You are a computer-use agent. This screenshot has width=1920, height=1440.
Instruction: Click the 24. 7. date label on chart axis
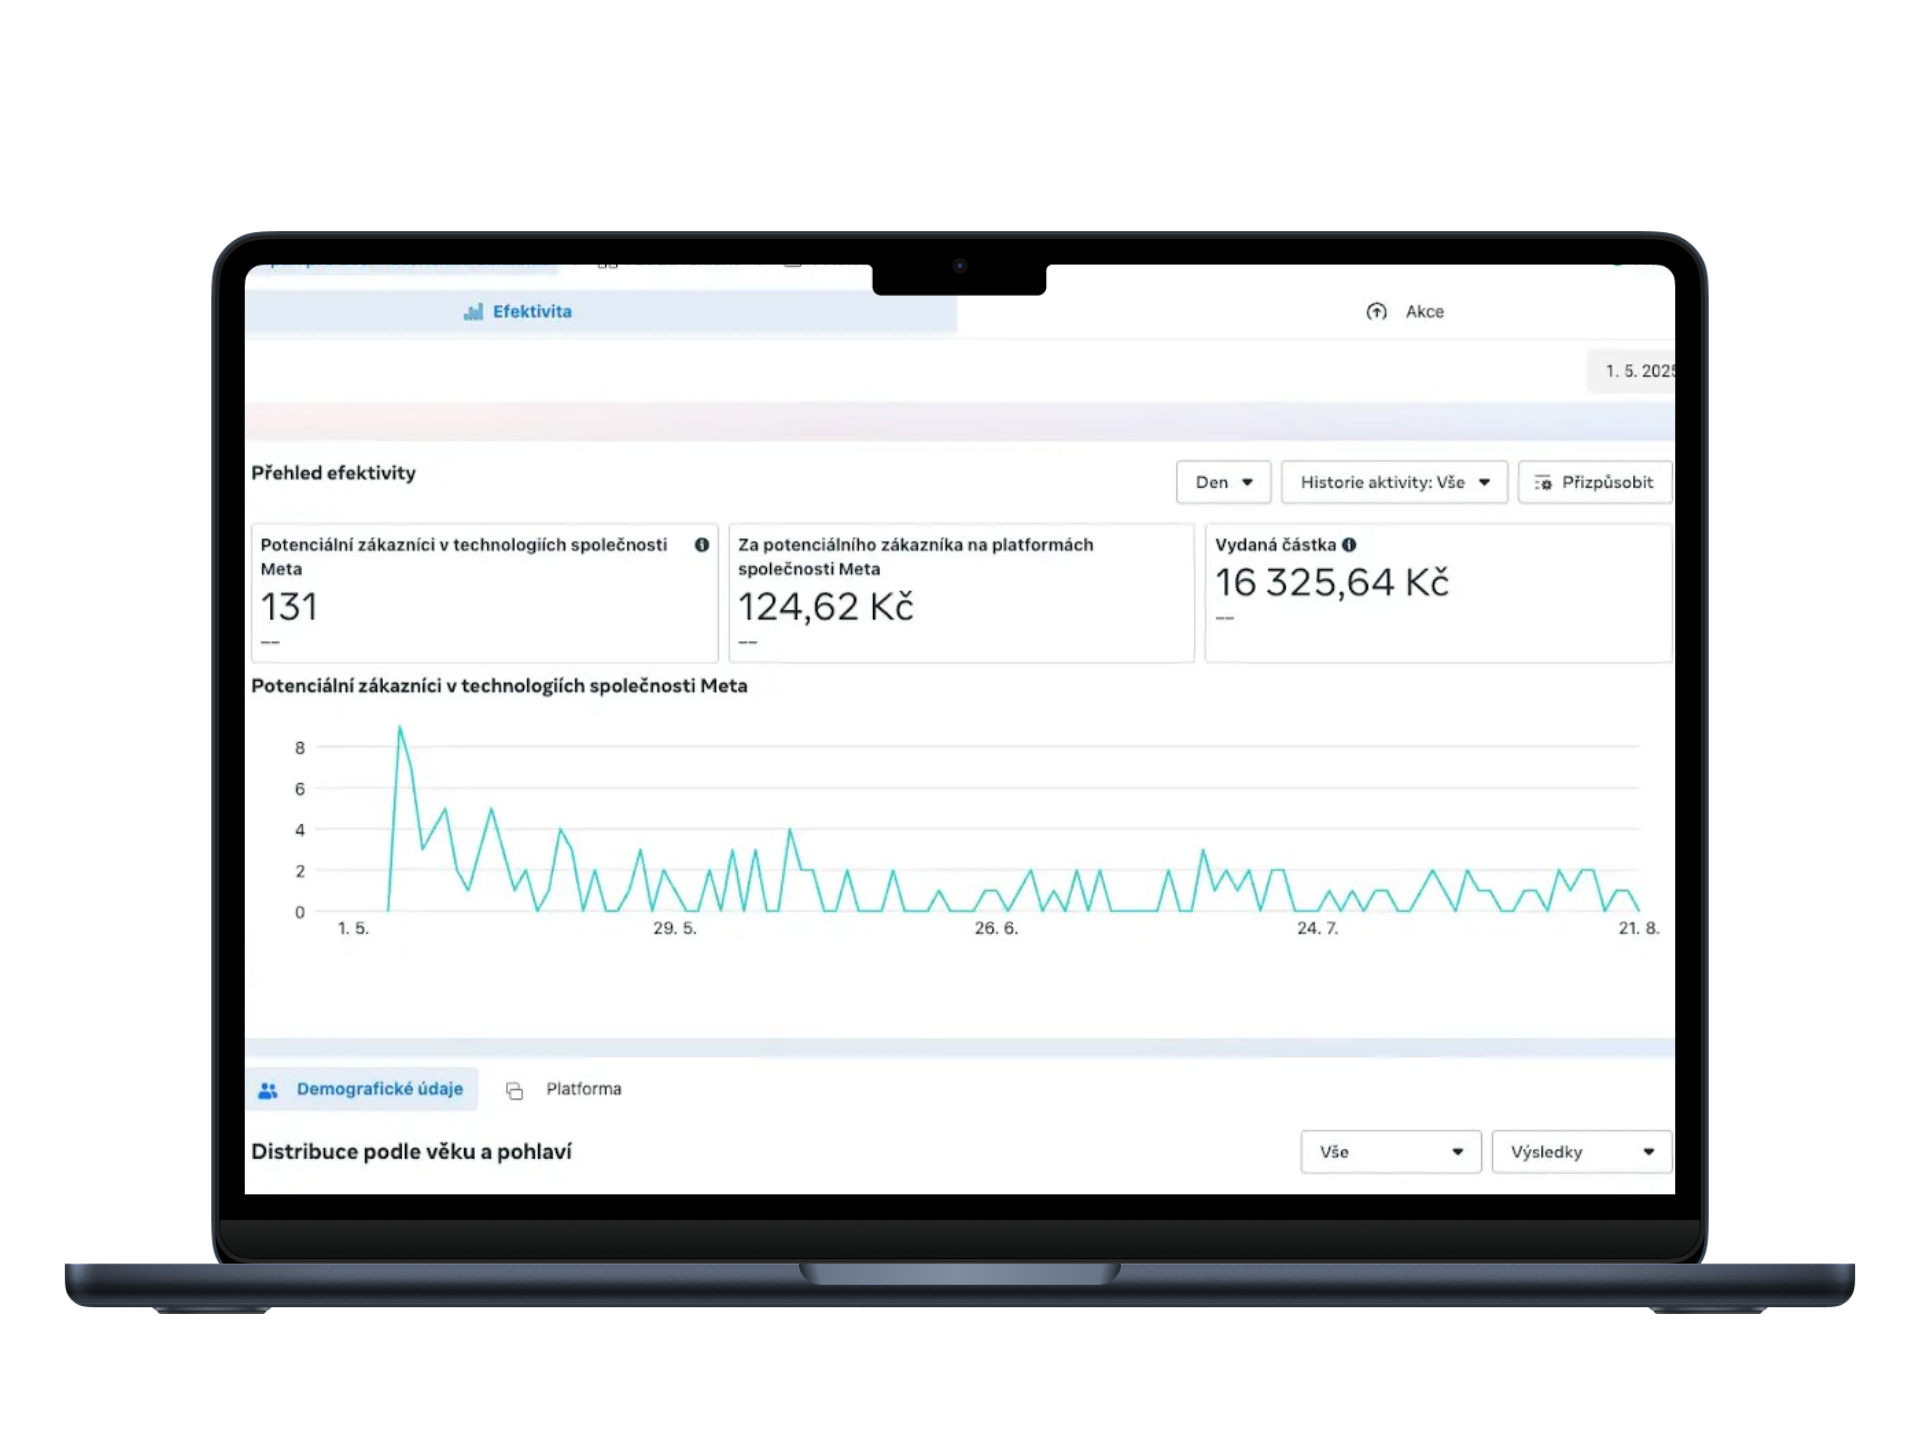1317,928
